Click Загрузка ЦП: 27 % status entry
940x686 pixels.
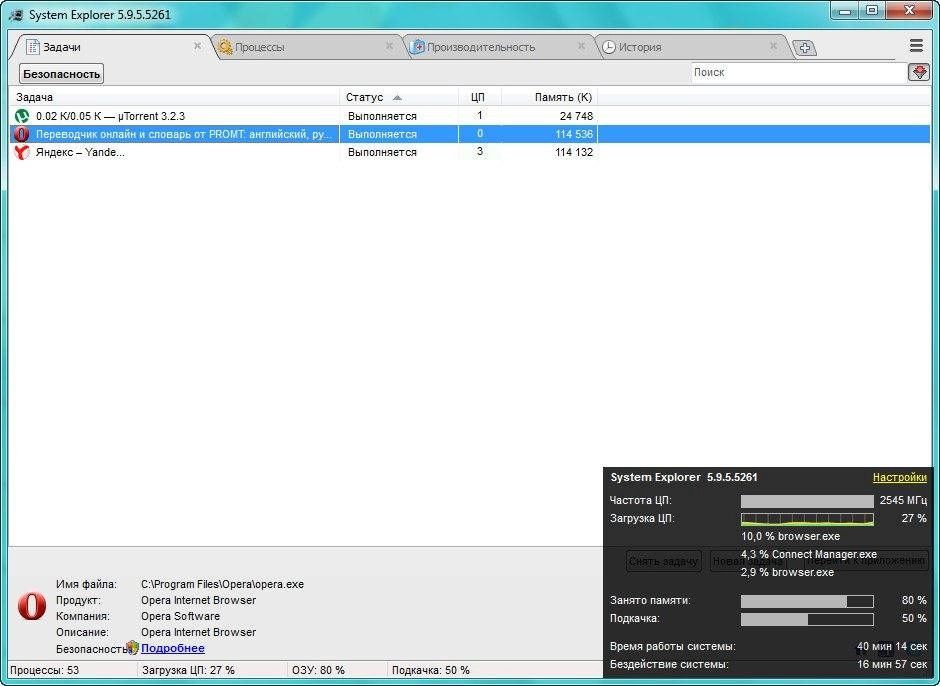pos(188,670)
